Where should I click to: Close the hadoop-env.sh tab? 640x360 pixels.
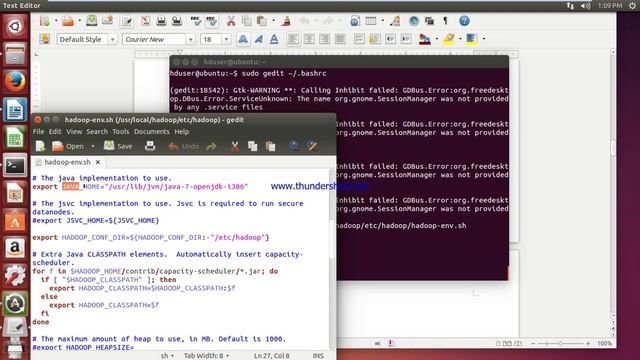[98, 162]
